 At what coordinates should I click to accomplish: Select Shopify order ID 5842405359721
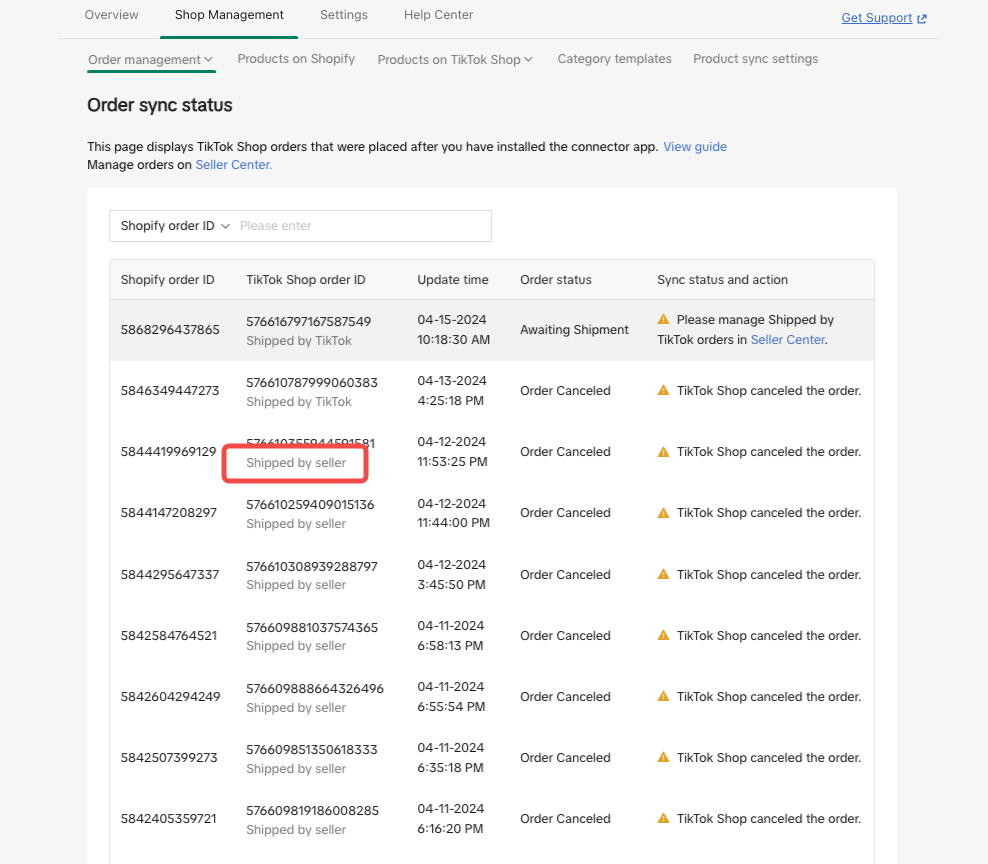168,819
